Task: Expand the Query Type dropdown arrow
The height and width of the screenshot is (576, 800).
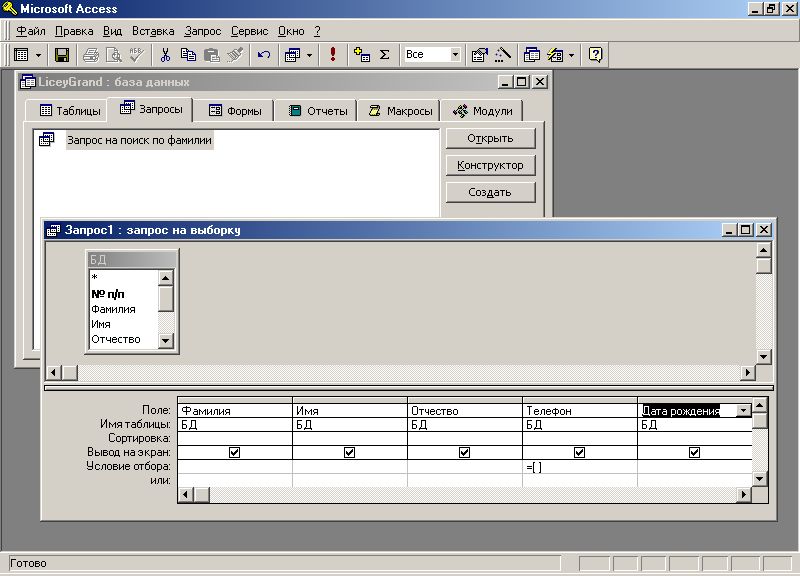Action: point(309,55)
